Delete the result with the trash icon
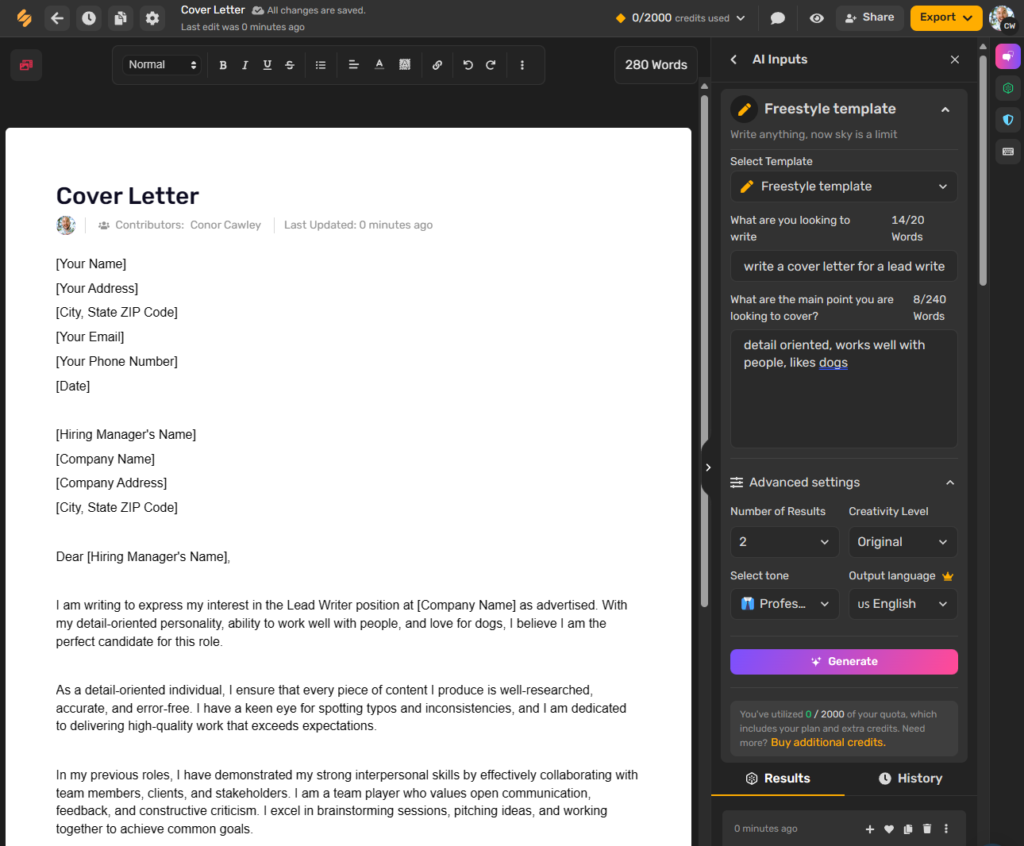Viewport: 1024px width, 846px height. point(926,829)
